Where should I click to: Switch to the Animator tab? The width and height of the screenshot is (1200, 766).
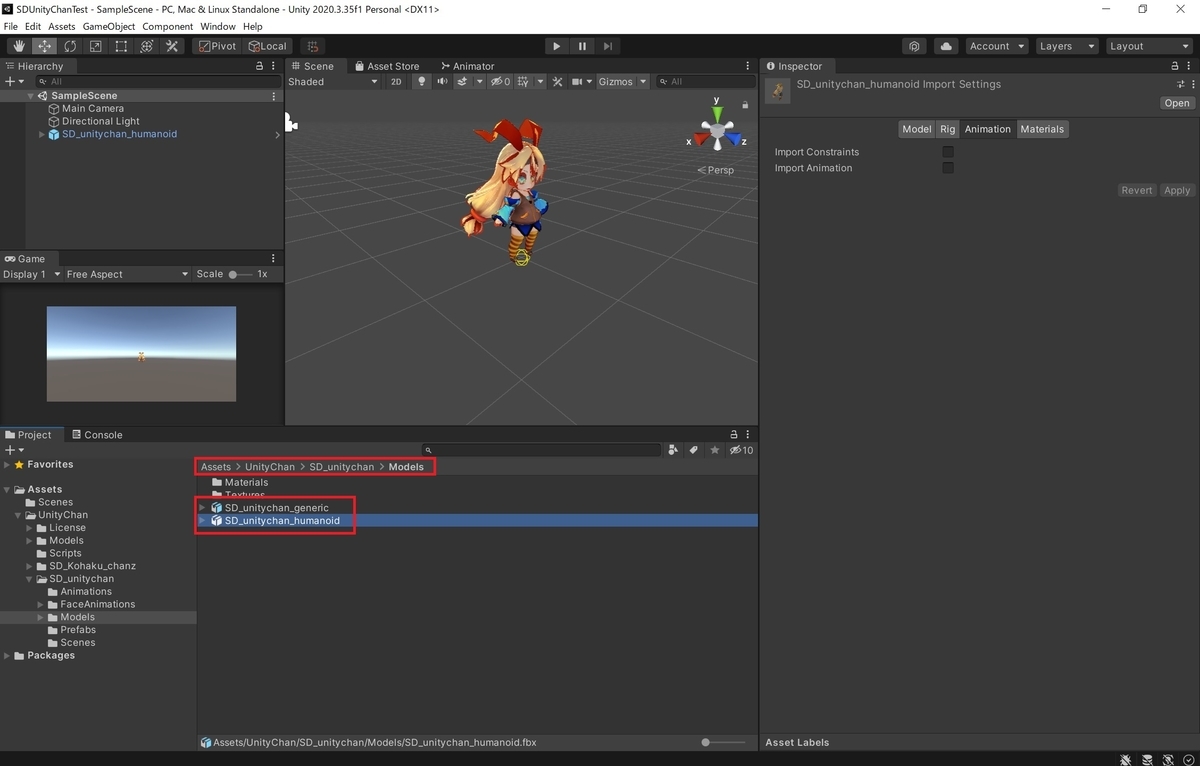pos(468,66)
